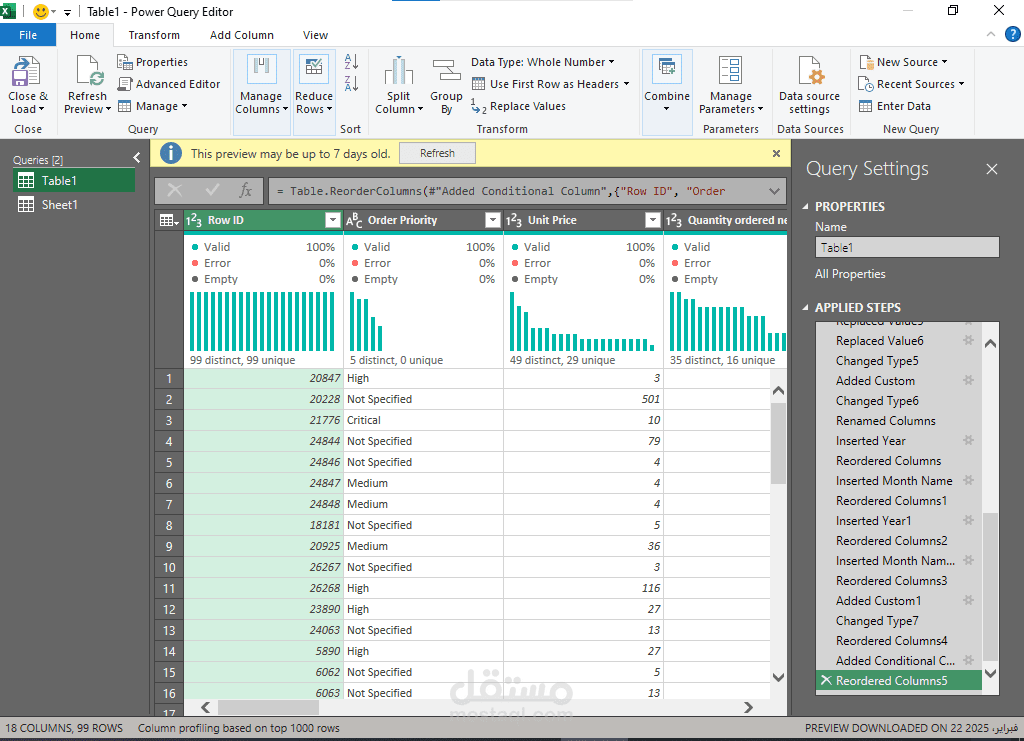Open the Data Type: Whole Number dropdown
The width and height of the screenshot is (1024, 741).
click(x=543, y=62)
